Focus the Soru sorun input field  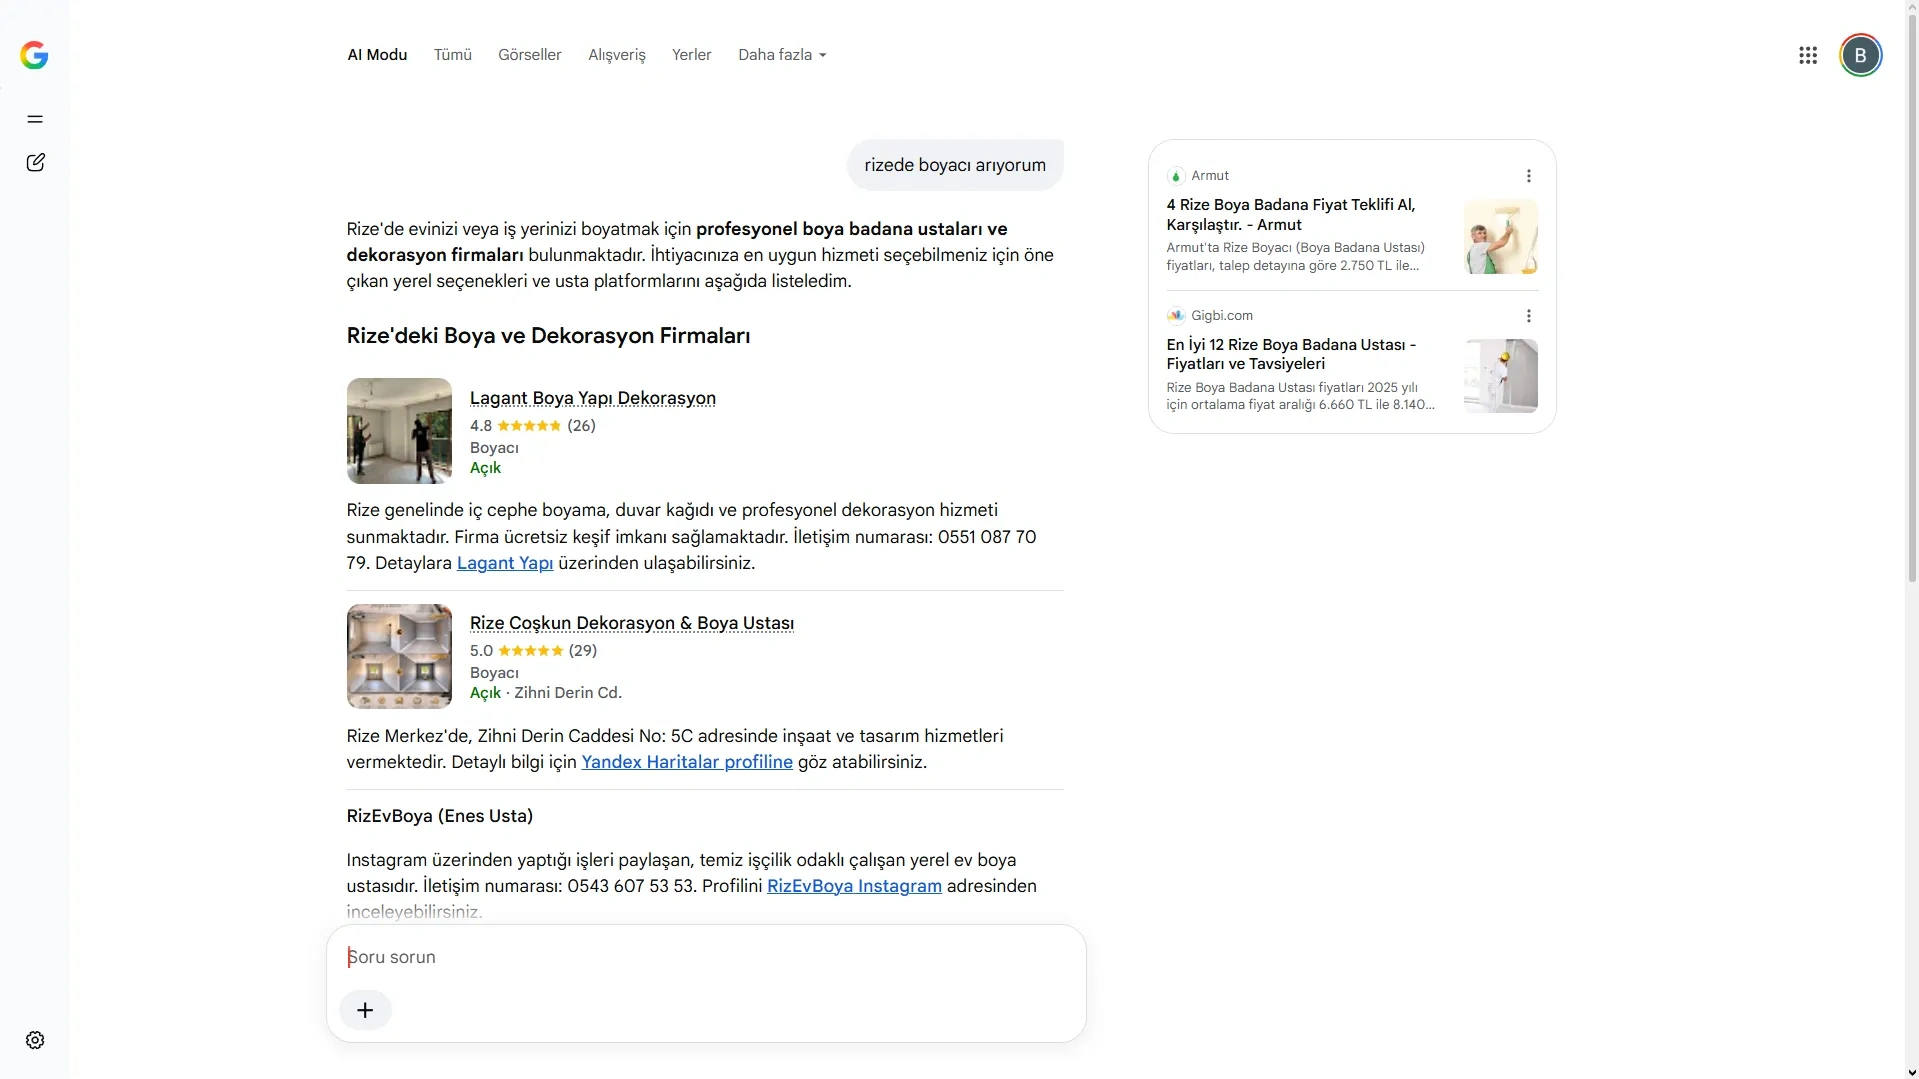(x=706, y=957)
